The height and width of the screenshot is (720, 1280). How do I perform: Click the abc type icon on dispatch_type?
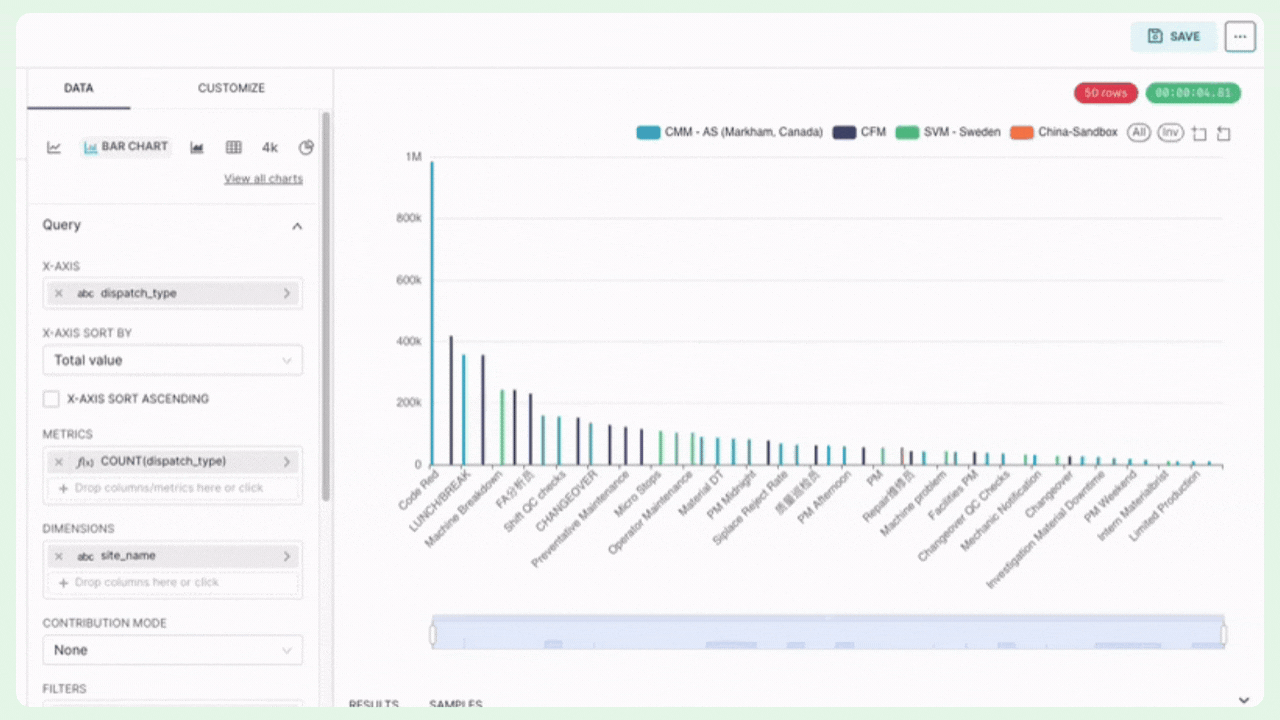click(85, 294)
